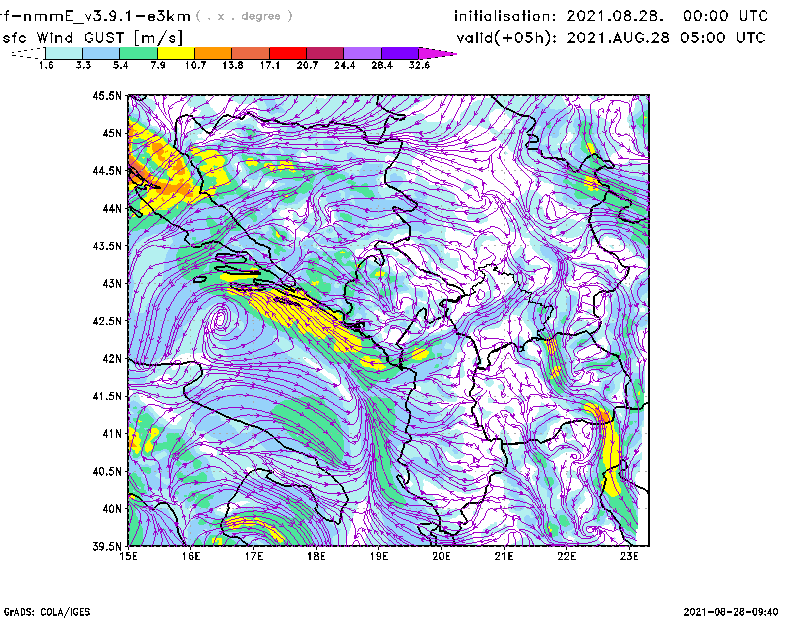Image resolution: width=800 pixels, height=618 pixels.
Task: Click the lavender 24.4–28.4 legend swatch
Action: coord(363,53)
